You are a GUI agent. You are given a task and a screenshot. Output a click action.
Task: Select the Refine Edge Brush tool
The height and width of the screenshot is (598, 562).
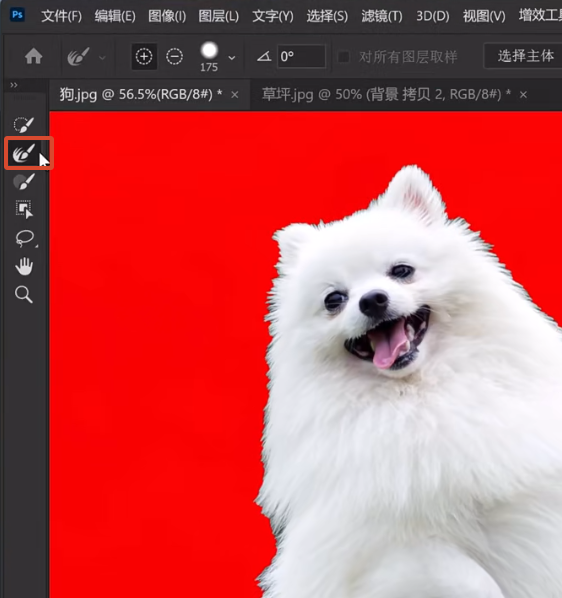tap(24, 153)
